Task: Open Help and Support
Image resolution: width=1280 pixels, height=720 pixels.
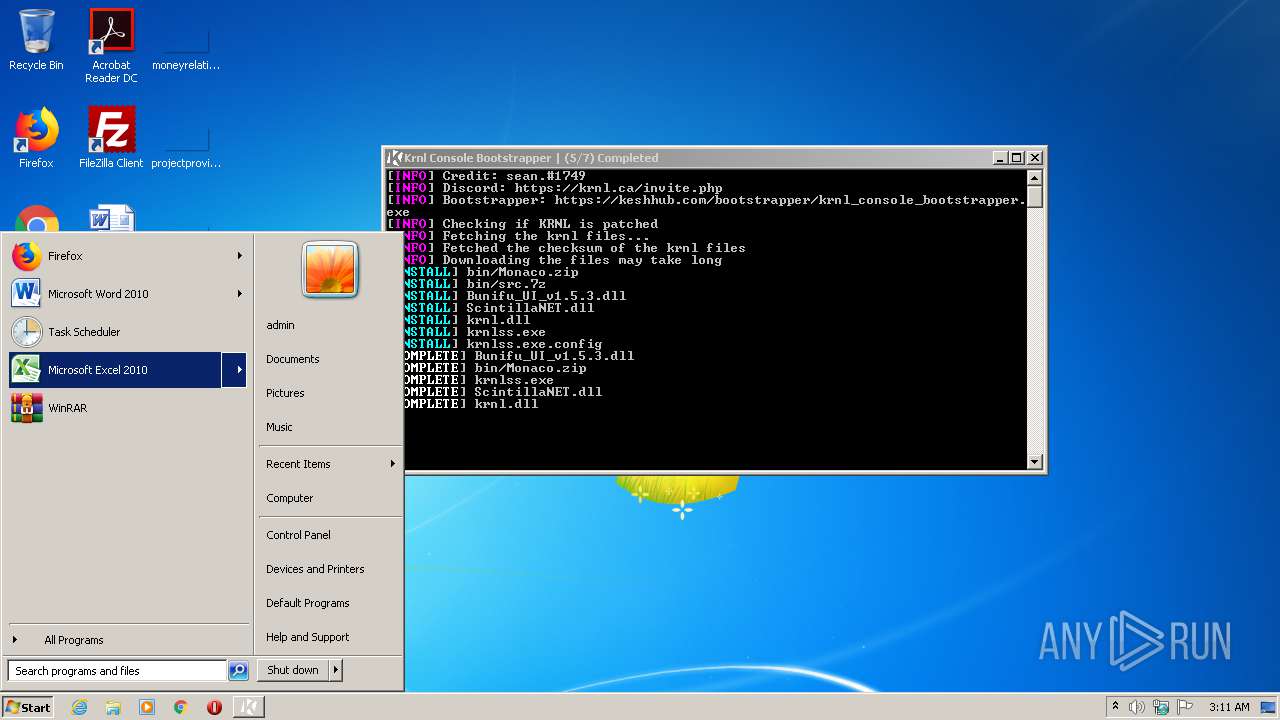Action: (308, 637)
